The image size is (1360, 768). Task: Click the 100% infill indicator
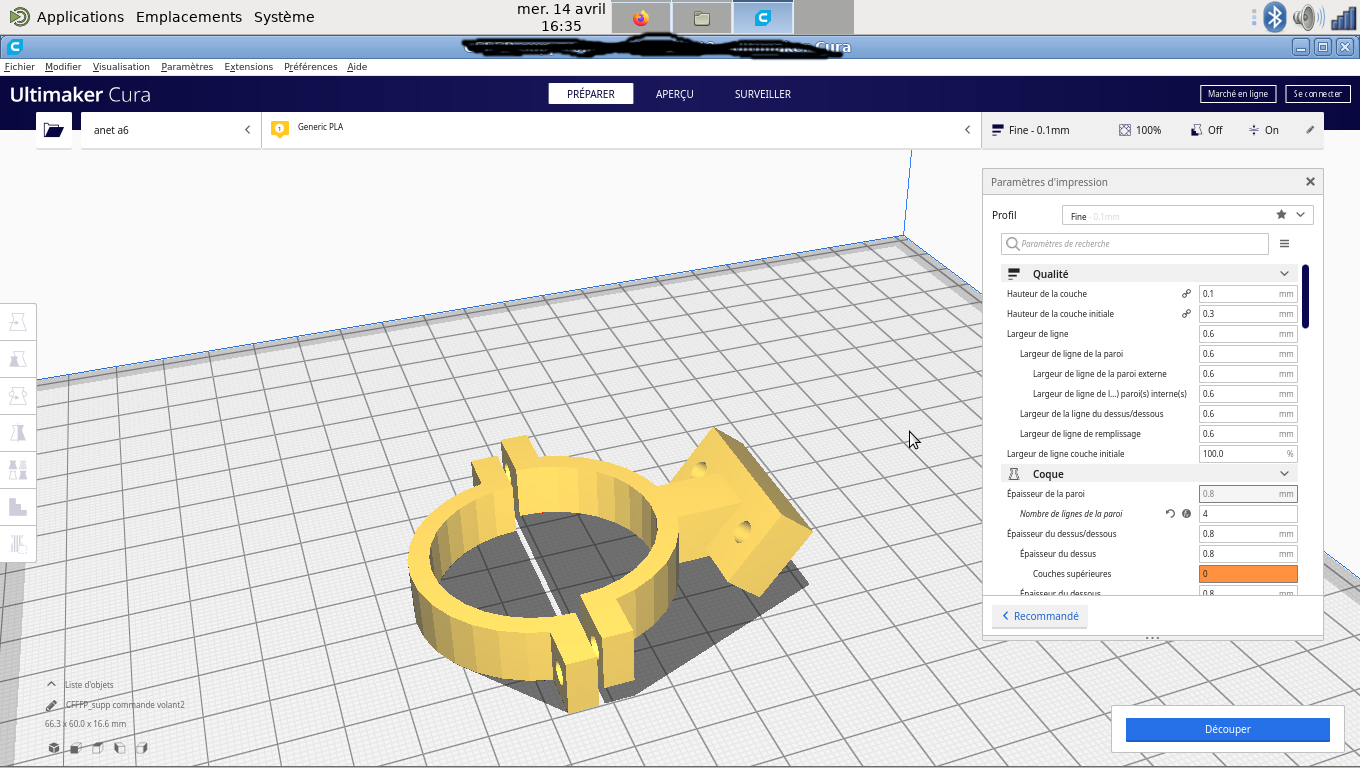(x=1140, y=130)
